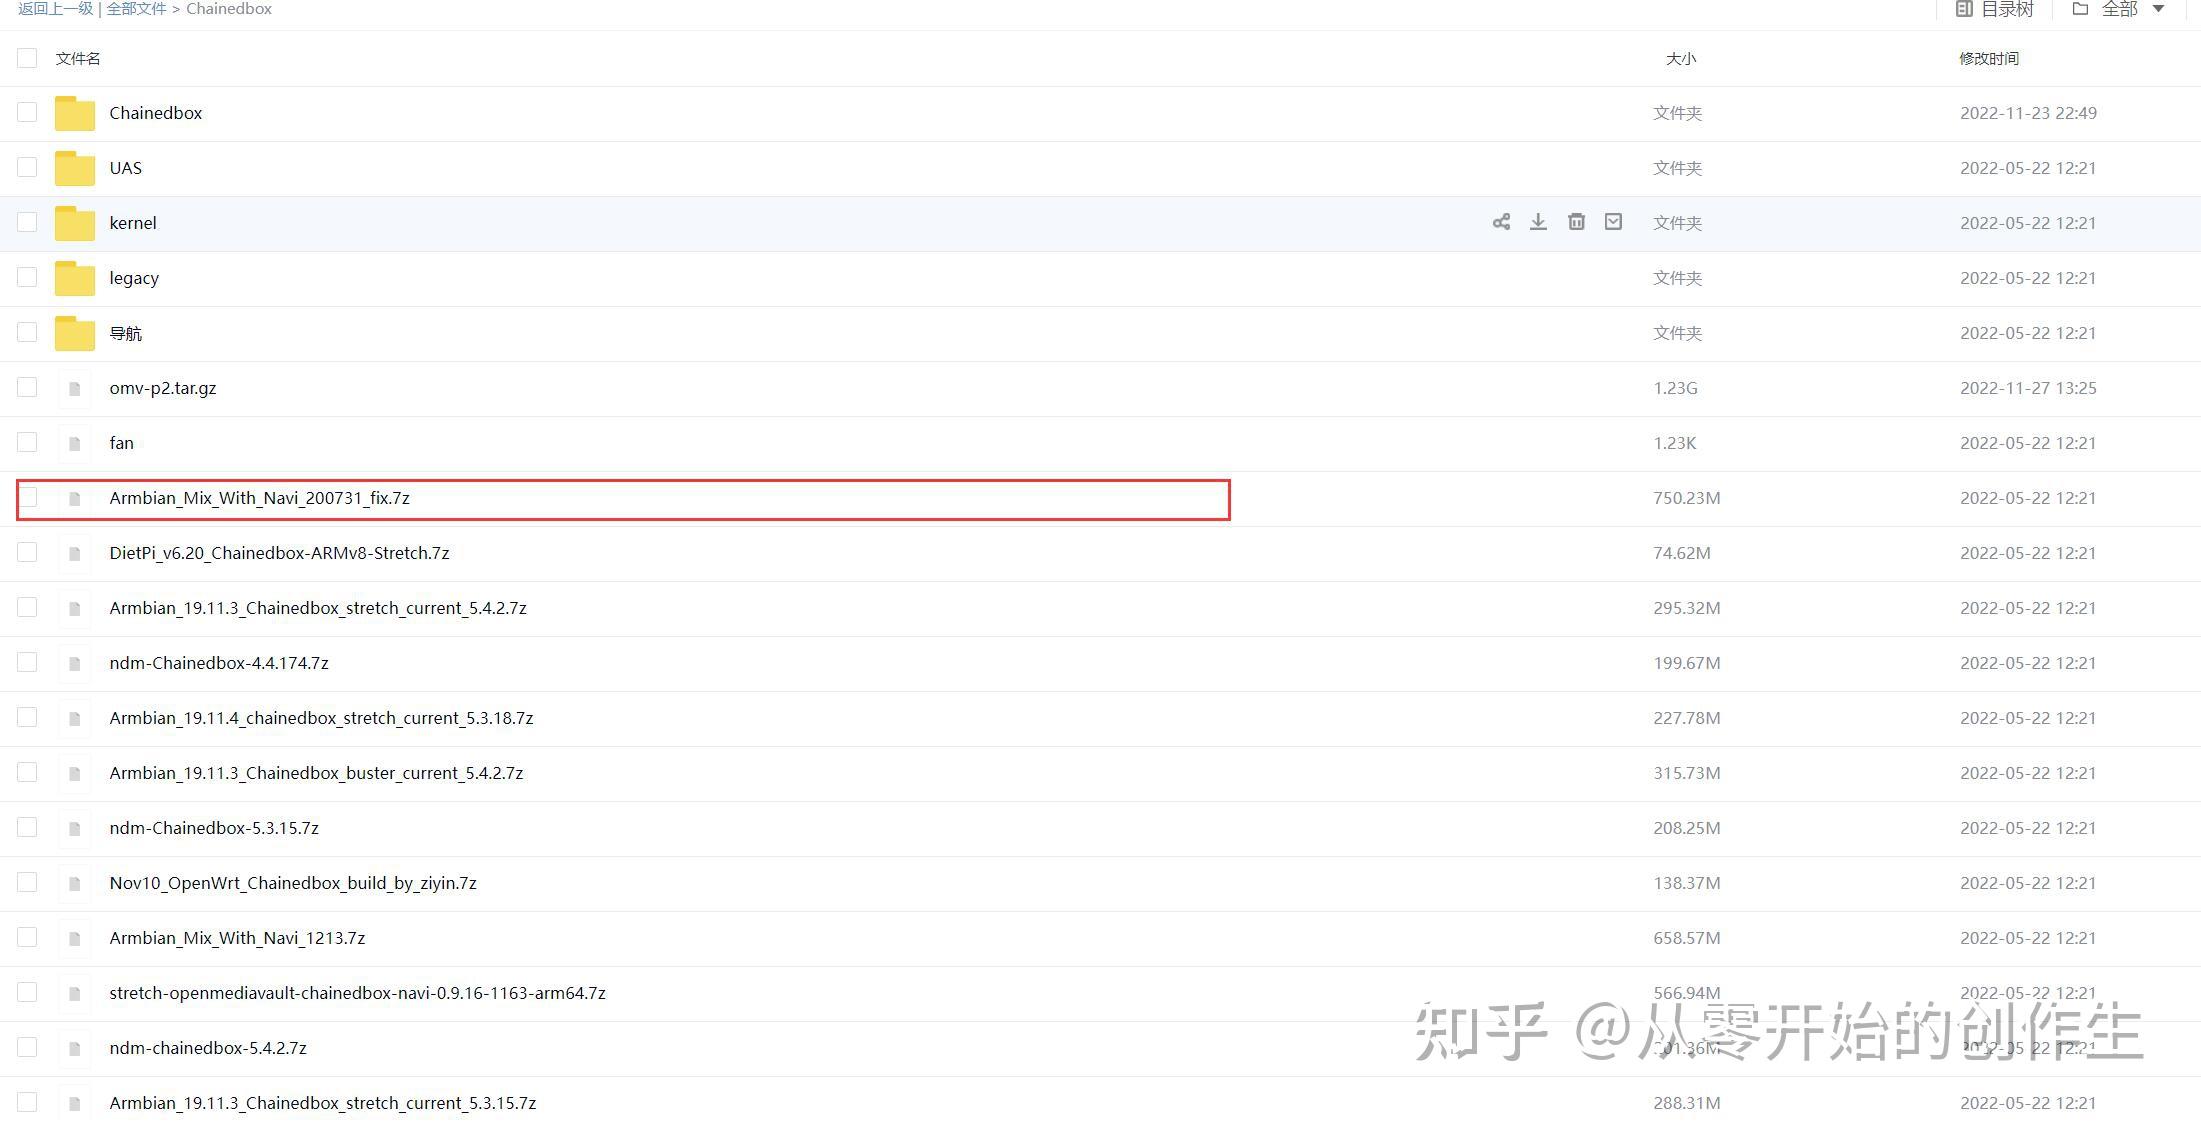Click the 导航 folder icon
This screenshot has width=2201, height=1122.
point(75,333)
